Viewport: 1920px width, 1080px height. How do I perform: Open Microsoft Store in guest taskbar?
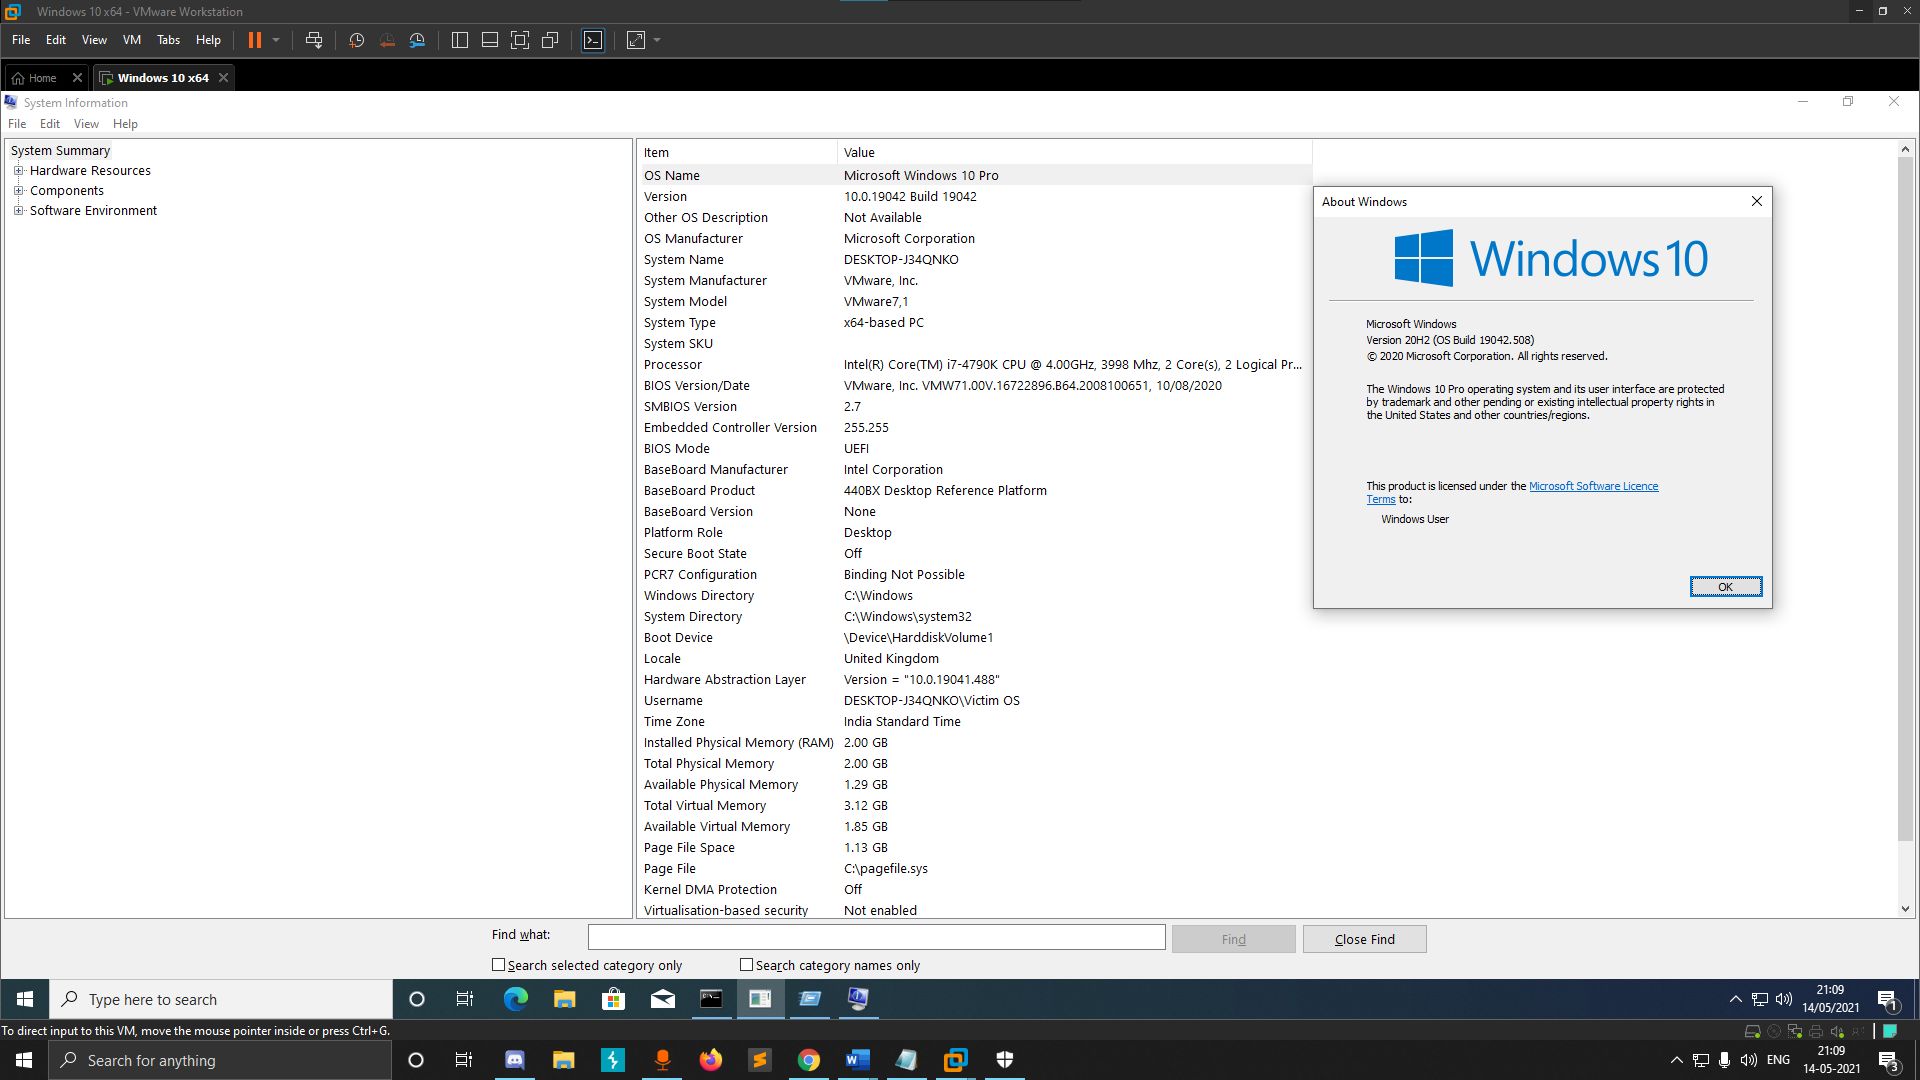click(x=613, y=999)
